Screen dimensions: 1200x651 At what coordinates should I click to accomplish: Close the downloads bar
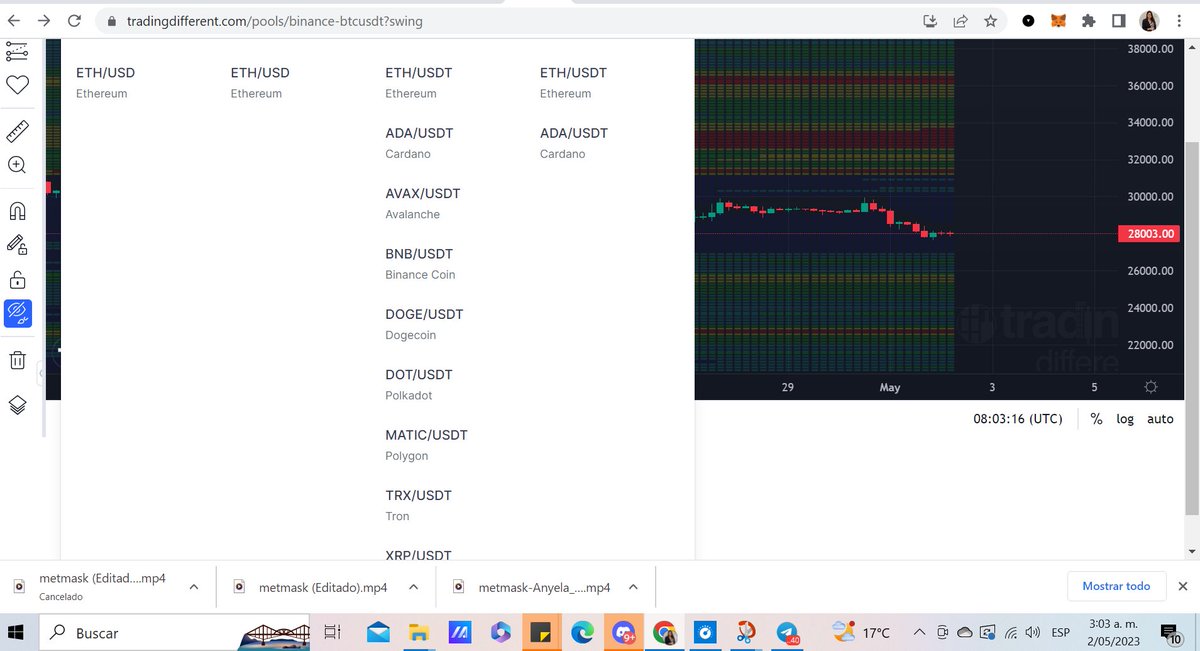pyautogui.click(x=1183, y=586)
